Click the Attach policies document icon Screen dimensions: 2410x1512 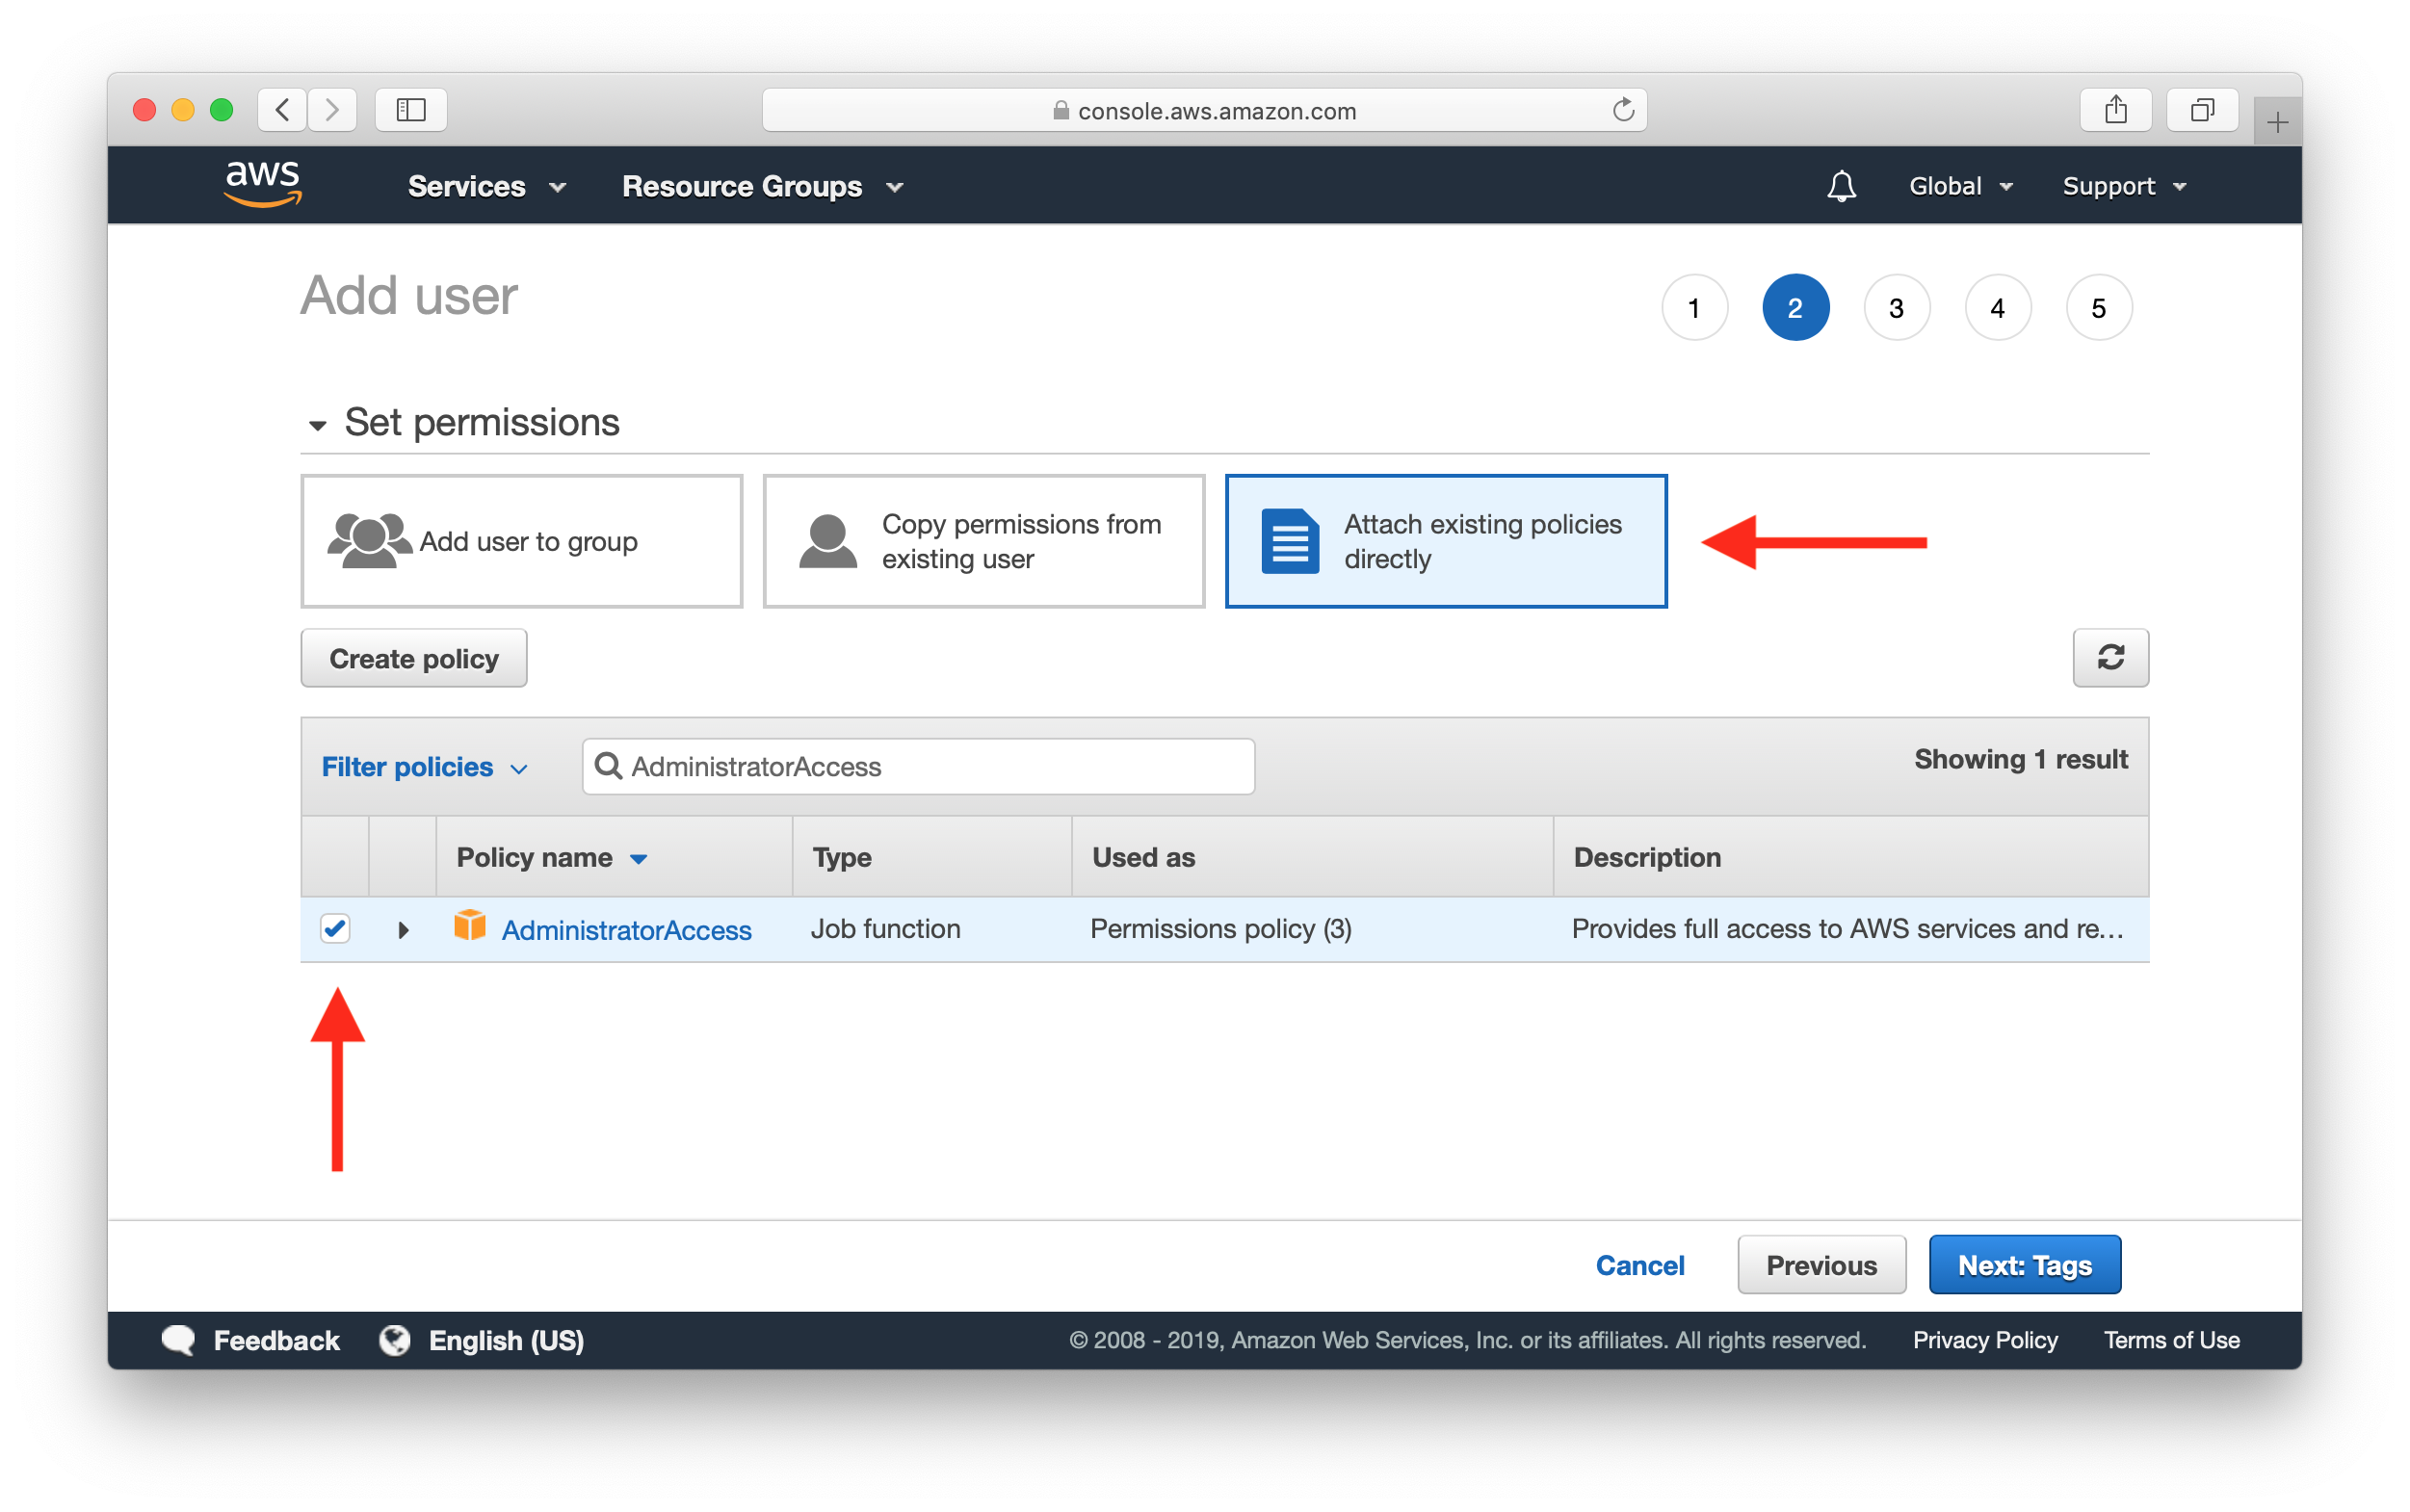click(1290, 541)
